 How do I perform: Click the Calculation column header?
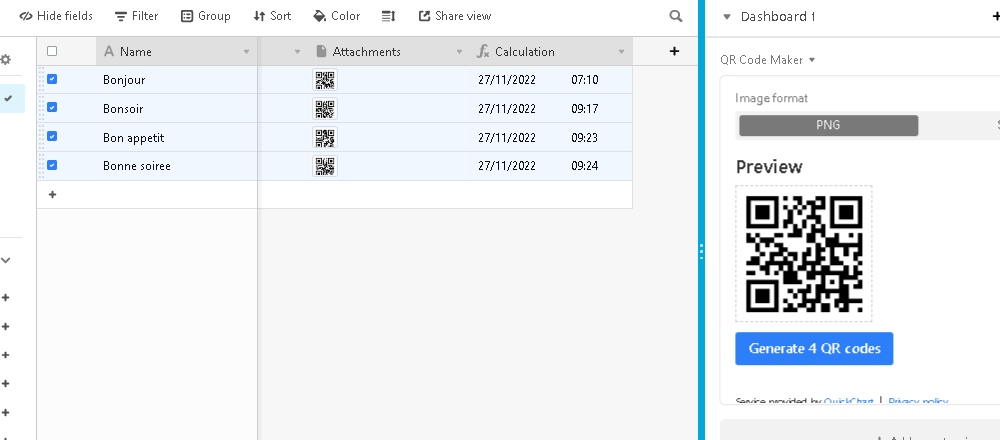coord(552,52)
